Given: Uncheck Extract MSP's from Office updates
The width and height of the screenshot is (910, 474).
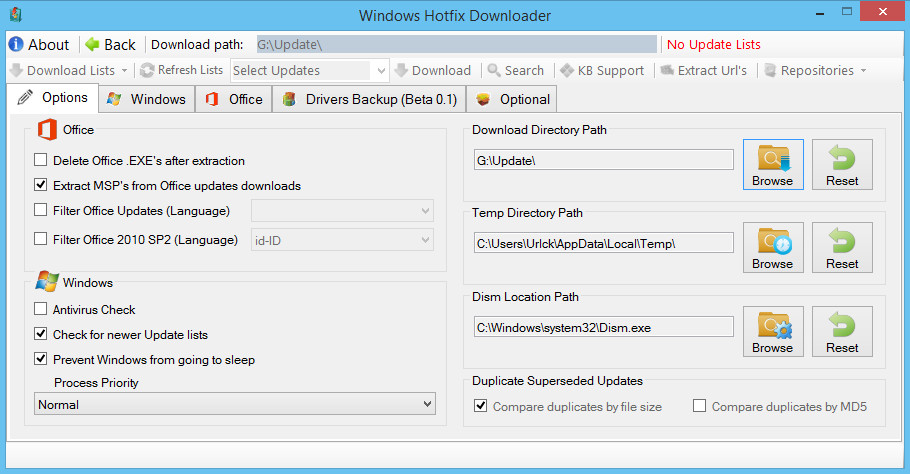Looking at the screenshot, I should 41,184.
